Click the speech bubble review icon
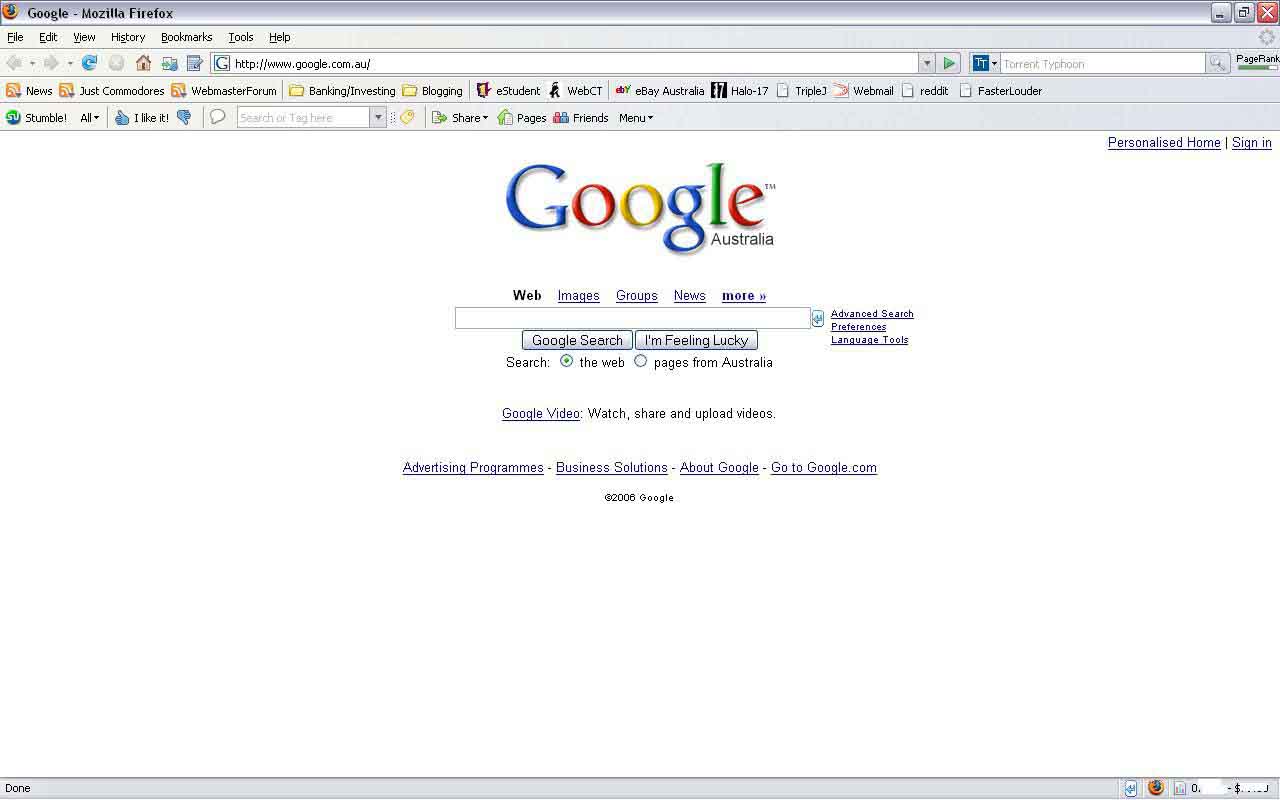Viewport: 1280px width, 800px height. 217,118
